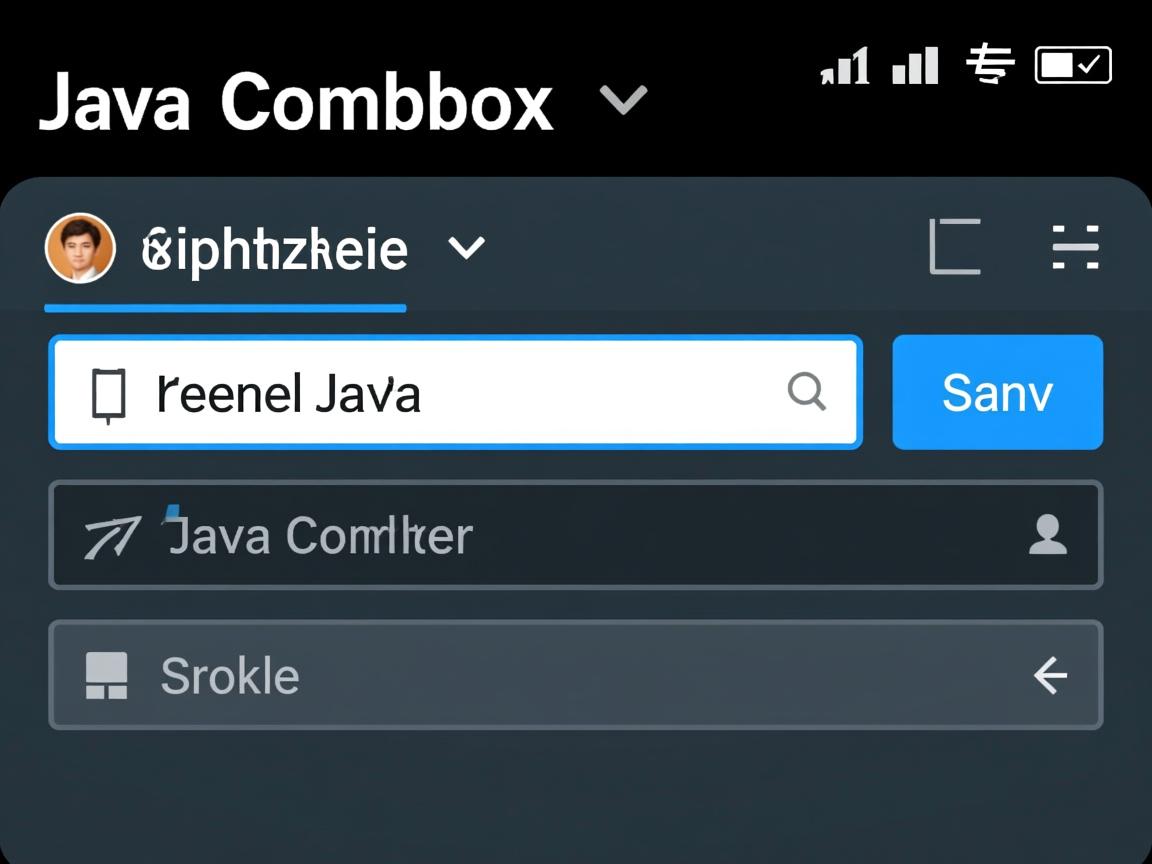The image size is (1152, 864).
Task: Expand the 8iphtzkeie account dropdown
Action: pyautogui.click(x=466, y=248)
